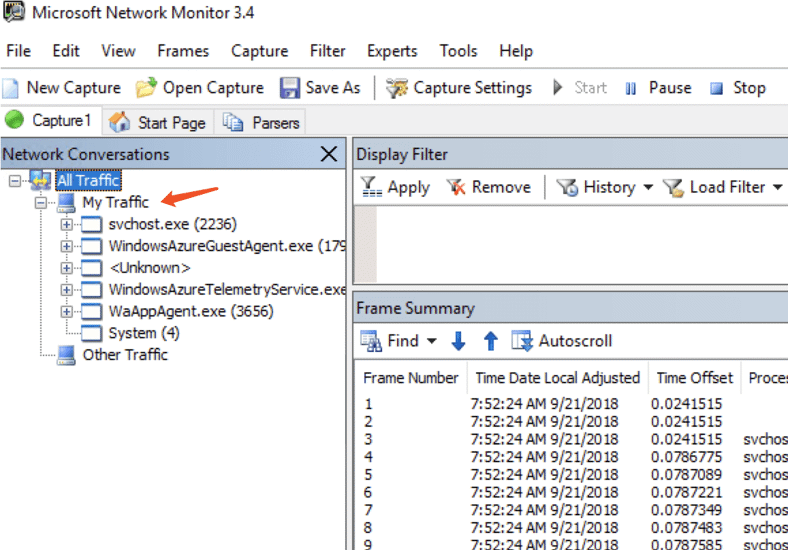Open Capture Settings from the toolbar
Image resolution: width=788 pixels, height=550 pixels.
click(459, 88)
